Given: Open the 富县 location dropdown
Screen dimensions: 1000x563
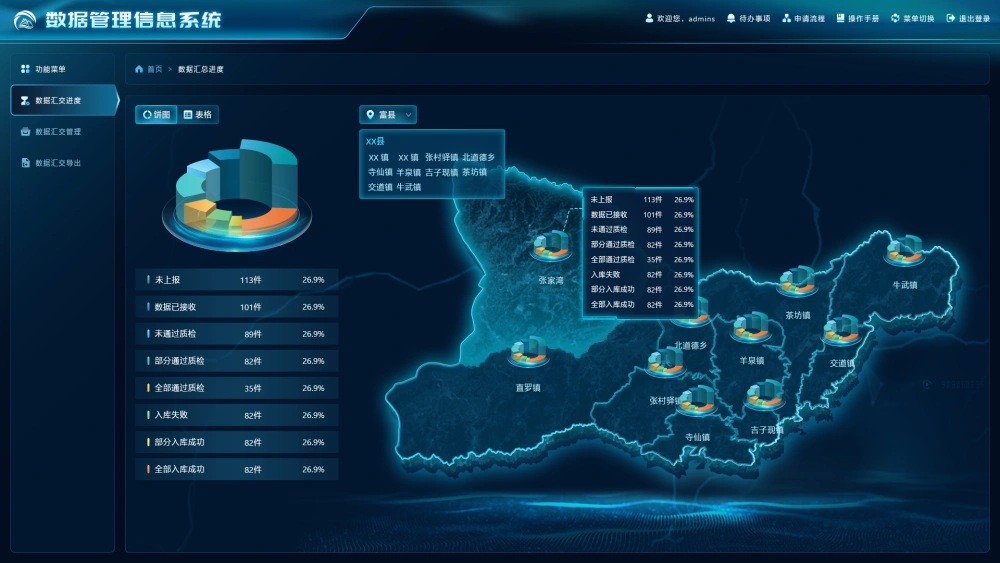Looking at the screenshot, I should click(388, 115).
